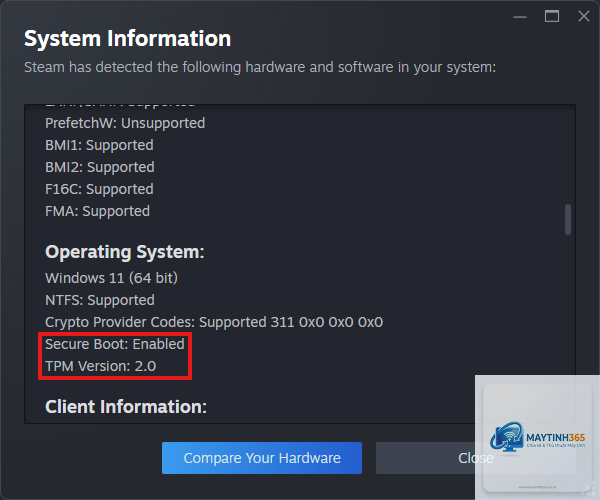The width and height of the screenshot is (600, 500).
Task: Click the Client Information heading
Action: pyautogui.click(x=126, y=407)
